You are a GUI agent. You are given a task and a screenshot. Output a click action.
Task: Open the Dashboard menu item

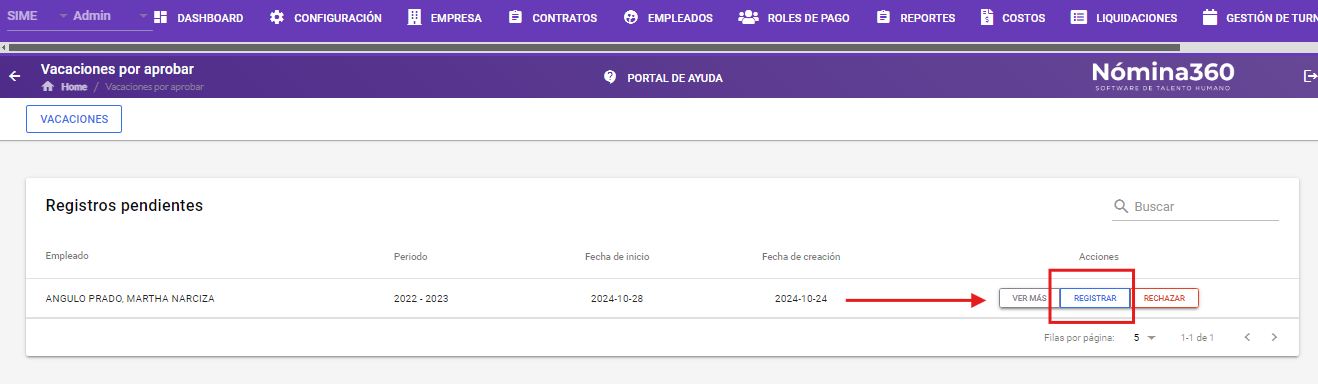199,17
